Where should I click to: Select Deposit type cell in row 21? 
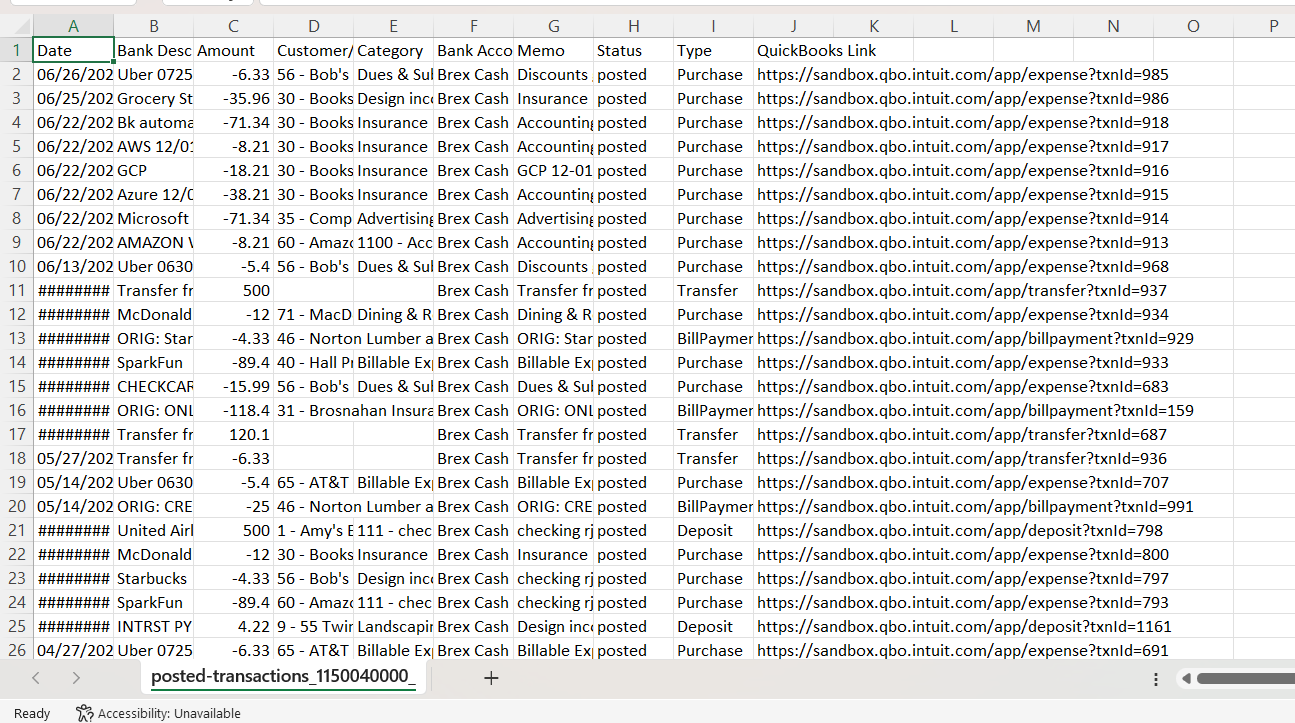pos(713,530)
